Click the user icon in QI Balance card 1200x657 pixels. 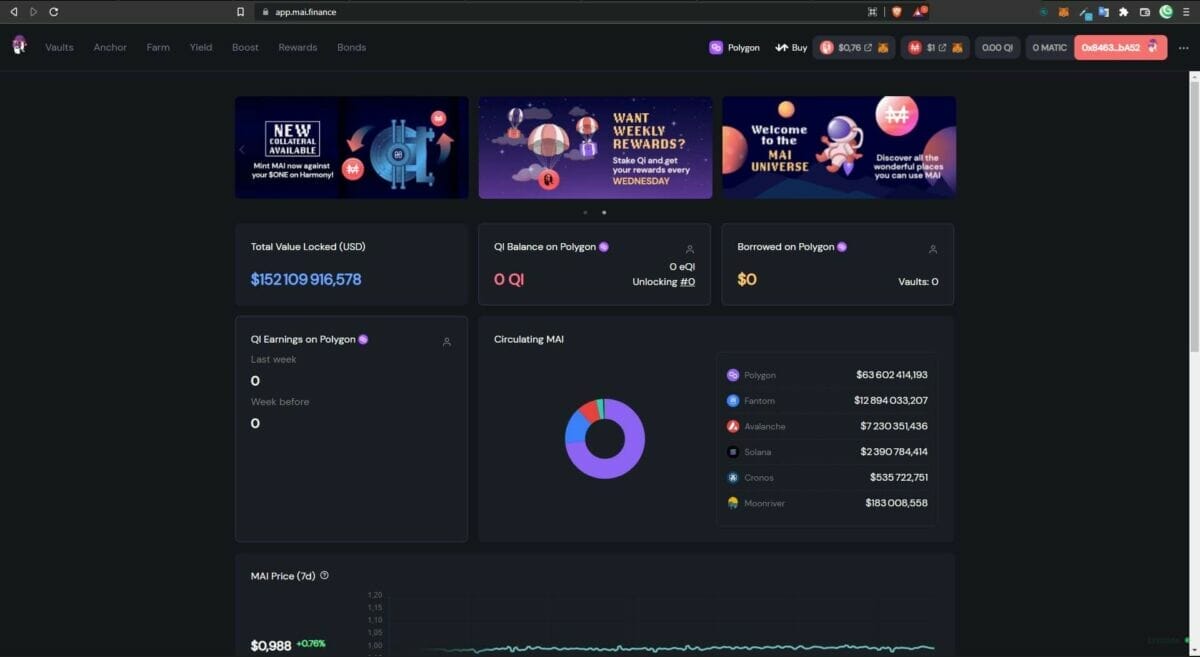tap(690, 249)
